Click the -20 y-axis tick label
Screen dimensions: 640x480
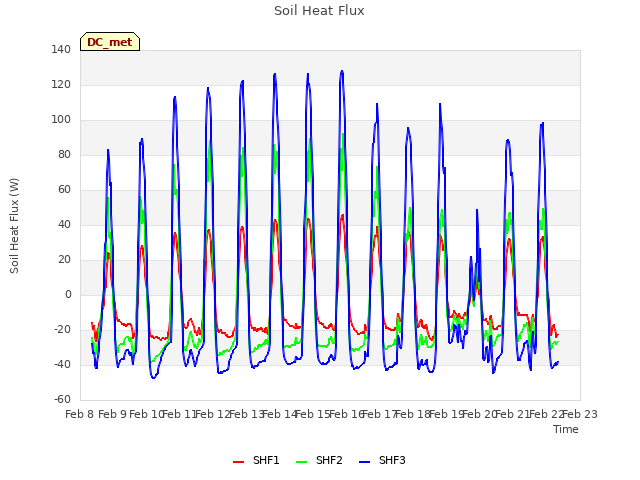pyautogui.click(x=62, y=329)
